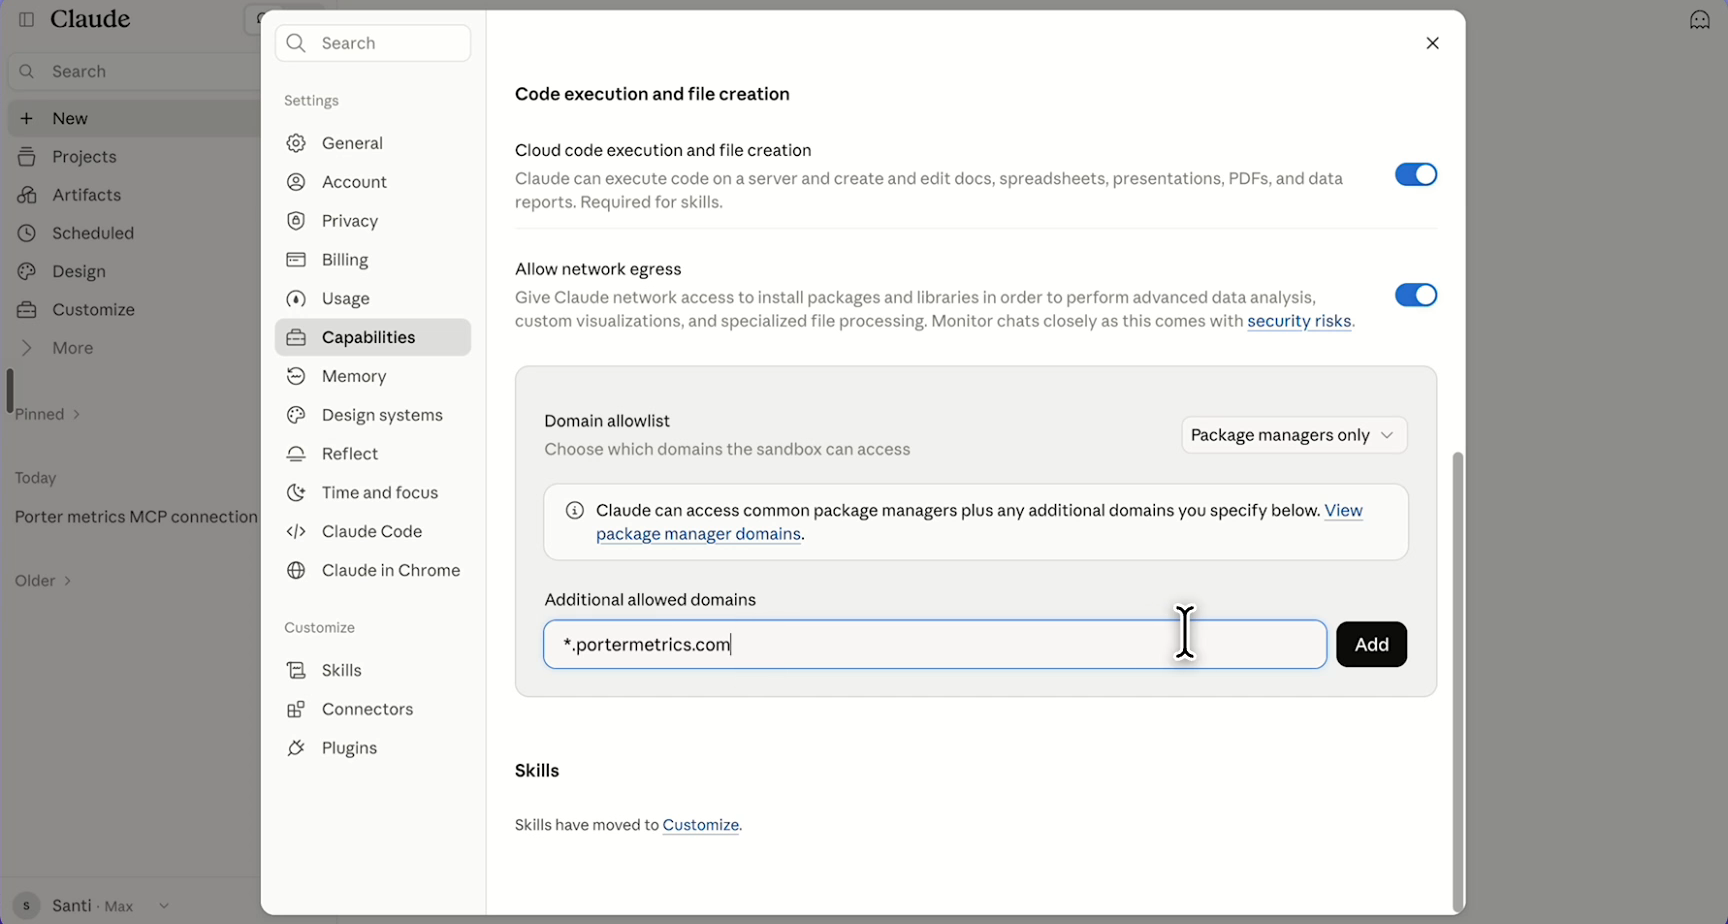The height and width of the screenshot is (924, 1728).
Task: Click the info icon in package manager notice
Action: [575, 511]
